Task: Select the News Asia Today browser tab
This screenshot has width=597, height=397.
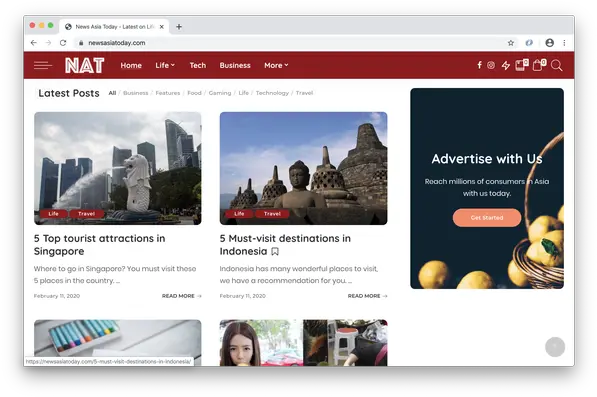Action: point(114,27)
